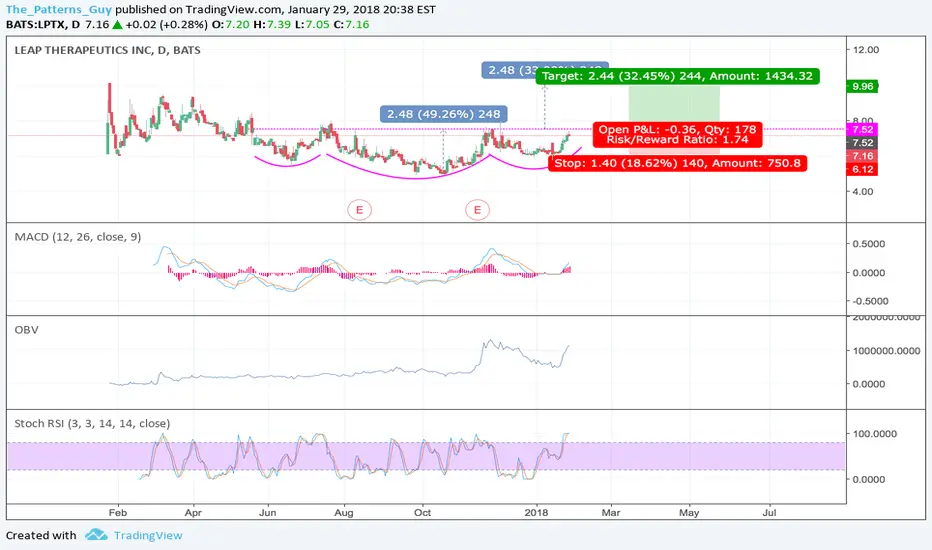The image size is (932, 550).
Task: Select the red Stop 1.40 (18.62%) label
Action: pyautogui.click(x=677, y=163)
